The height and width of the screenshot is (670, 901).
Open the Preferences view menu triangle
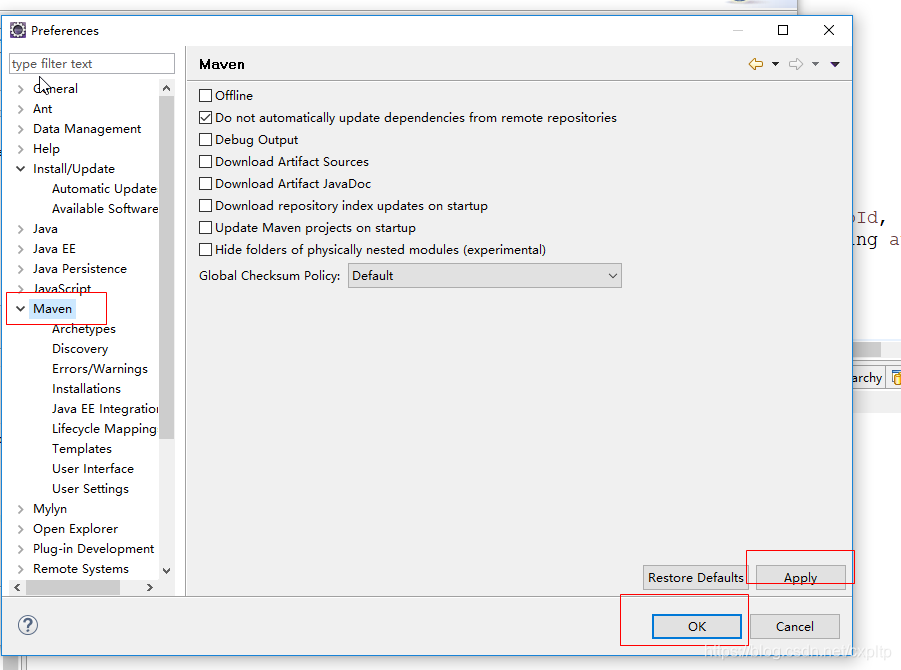pos(835,64)
